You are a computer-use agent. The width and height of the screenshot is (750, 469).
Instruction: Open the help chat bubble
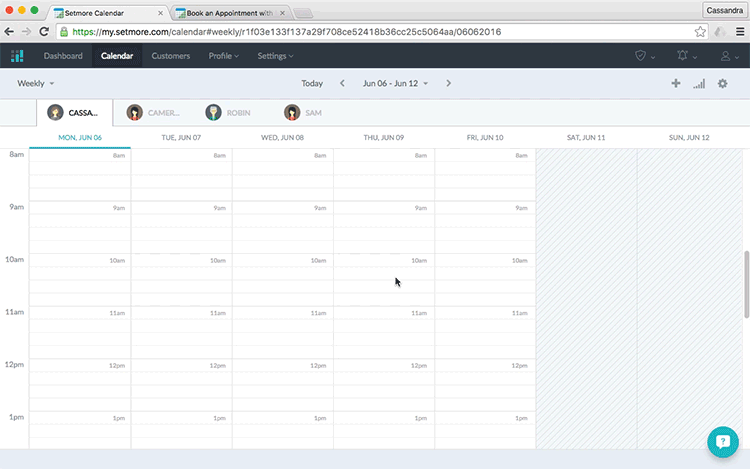[x=723, y=442]
